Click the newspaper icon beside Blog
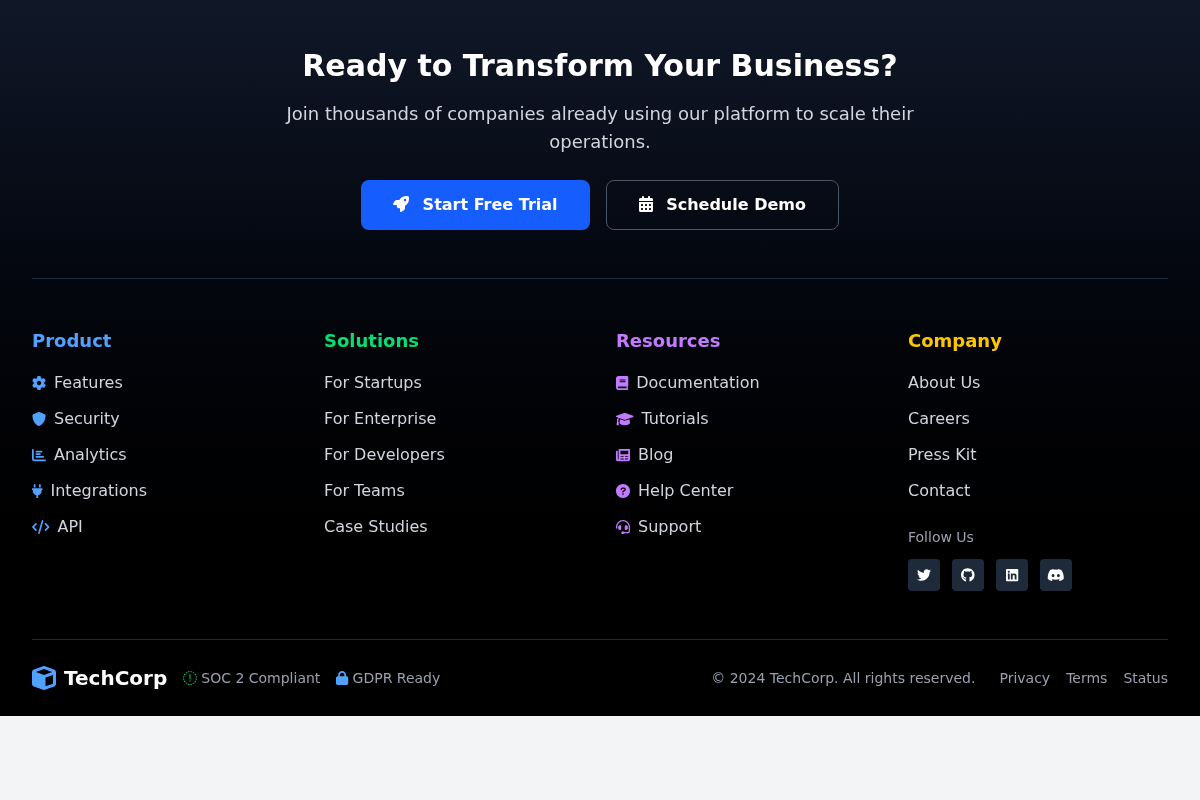The image size is (1200, 800). pyautogui.click(x=623, y=455)
